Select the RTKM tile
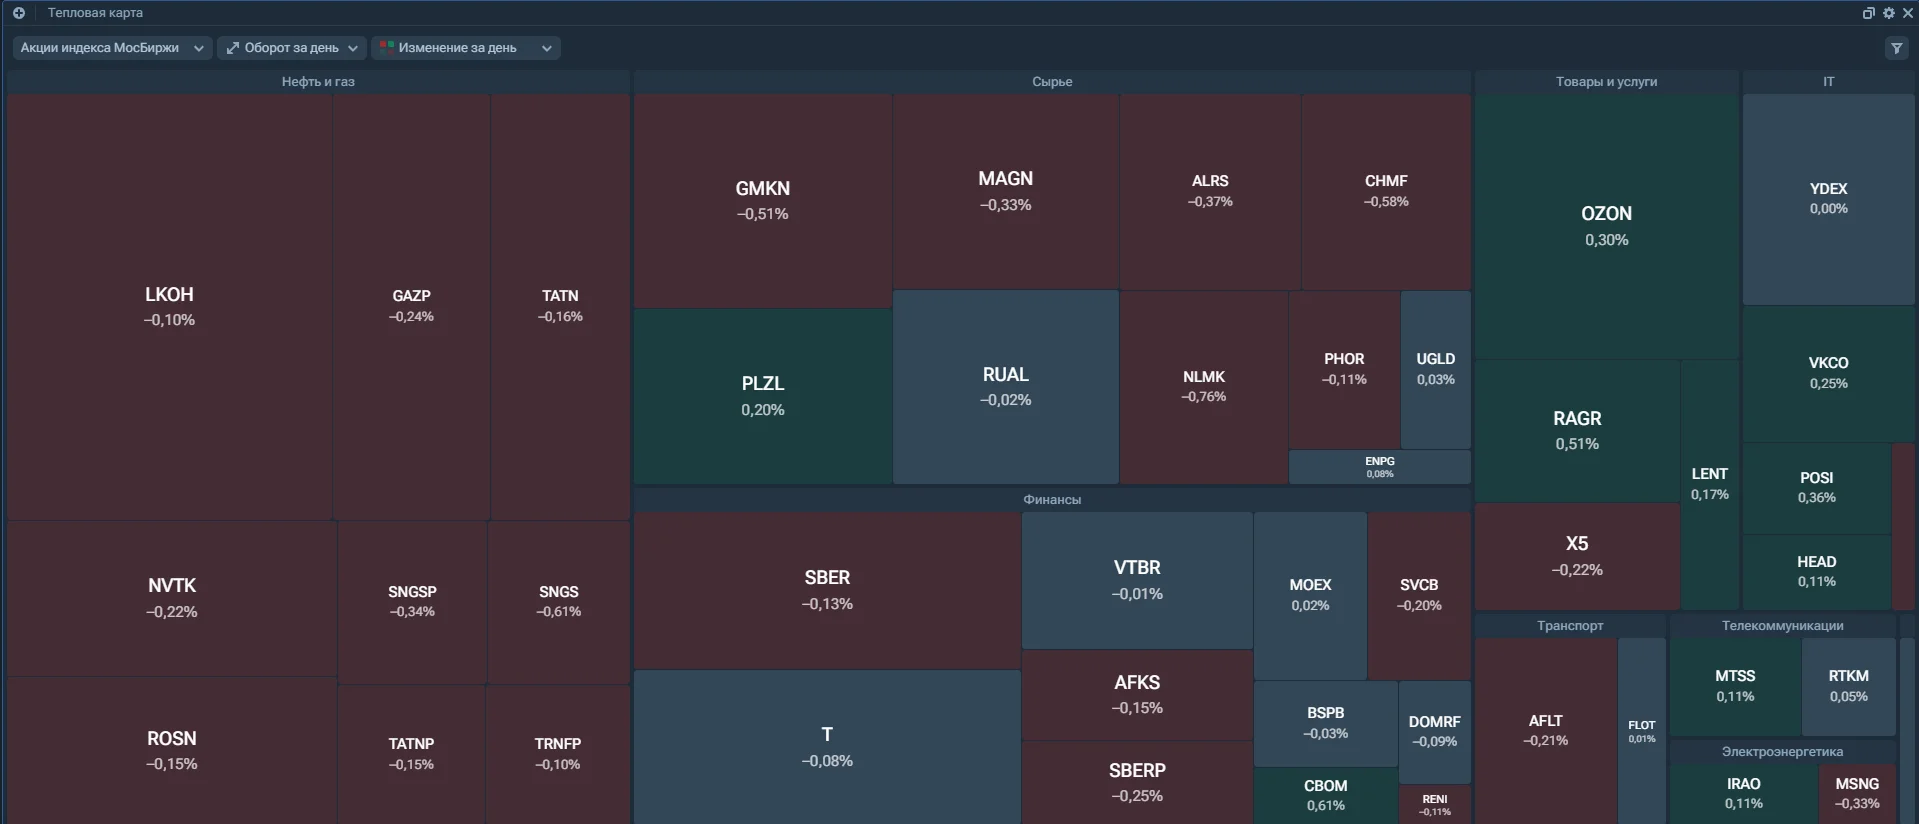This screenshot has width=1919, height=824. [x=1849, y=687]
